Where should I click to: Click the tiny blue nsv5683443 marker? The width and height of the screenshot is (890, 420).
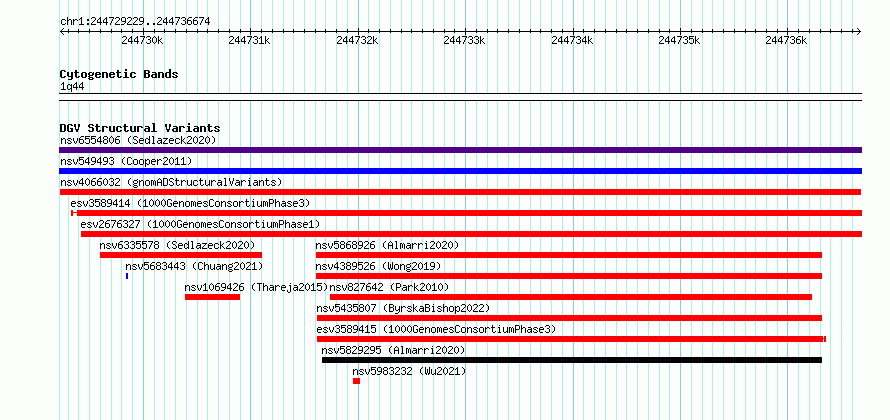click(x=127, y=276)
